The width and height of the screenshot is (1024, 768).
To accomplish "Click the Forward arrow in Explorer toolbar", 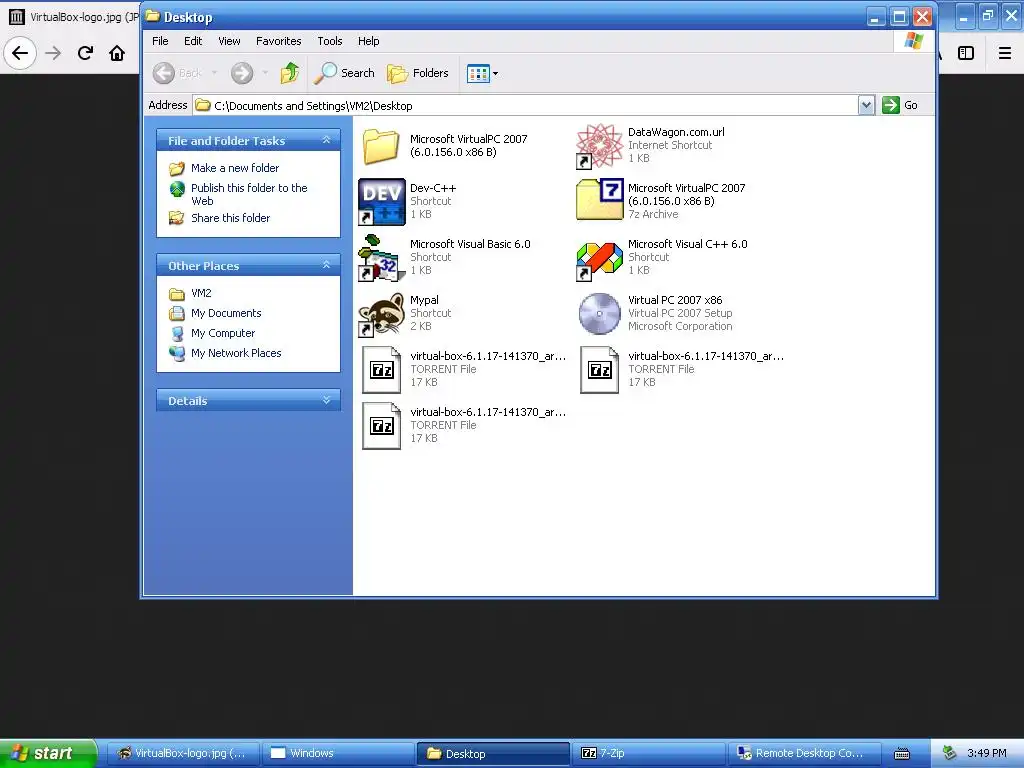I will [x=242, y=73].
